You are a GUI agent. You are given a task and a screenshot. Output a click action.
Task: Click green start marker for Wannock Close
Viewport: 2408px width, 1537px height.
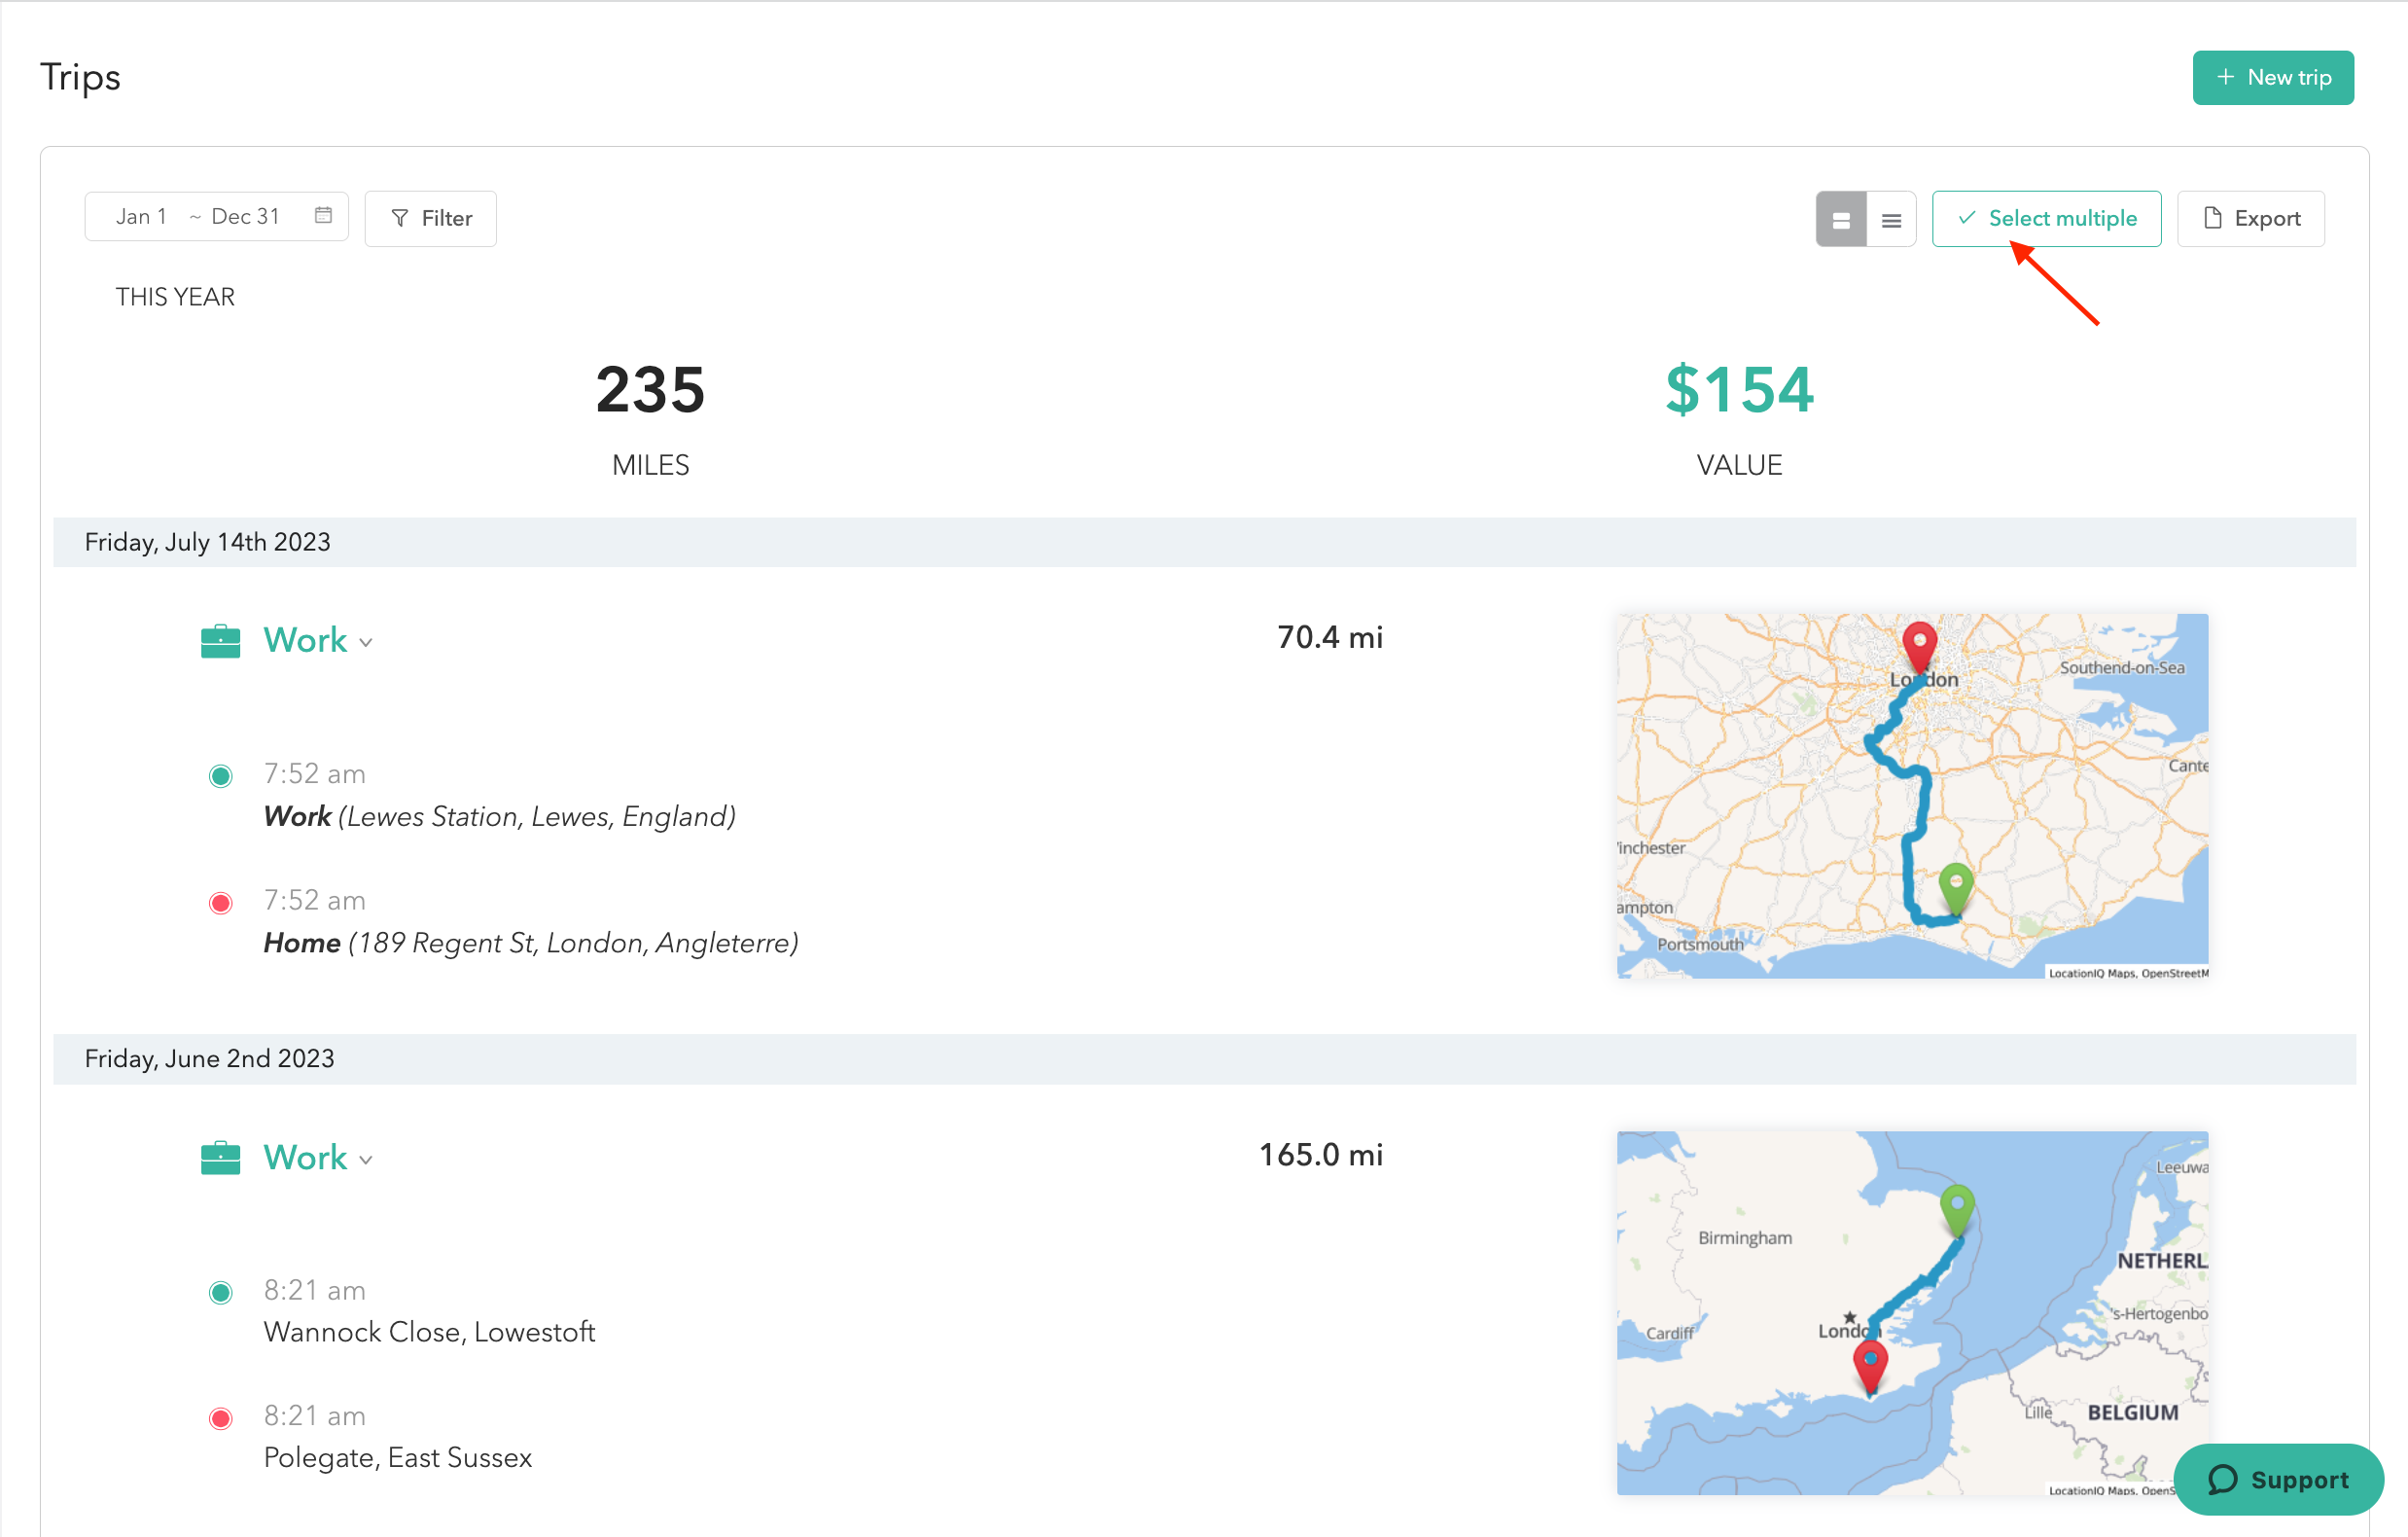click(220, 1292)
